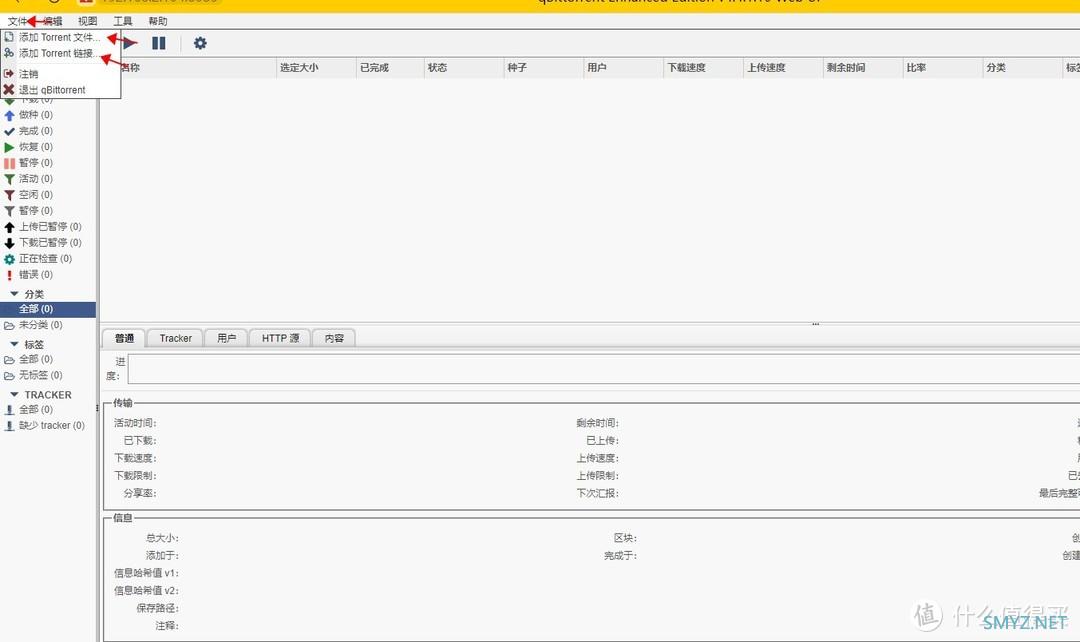Image resolution: width=1080 pixels, height=642 pixels.
Task: Open the 工具 menu
Action: click(x=123, y=21)
